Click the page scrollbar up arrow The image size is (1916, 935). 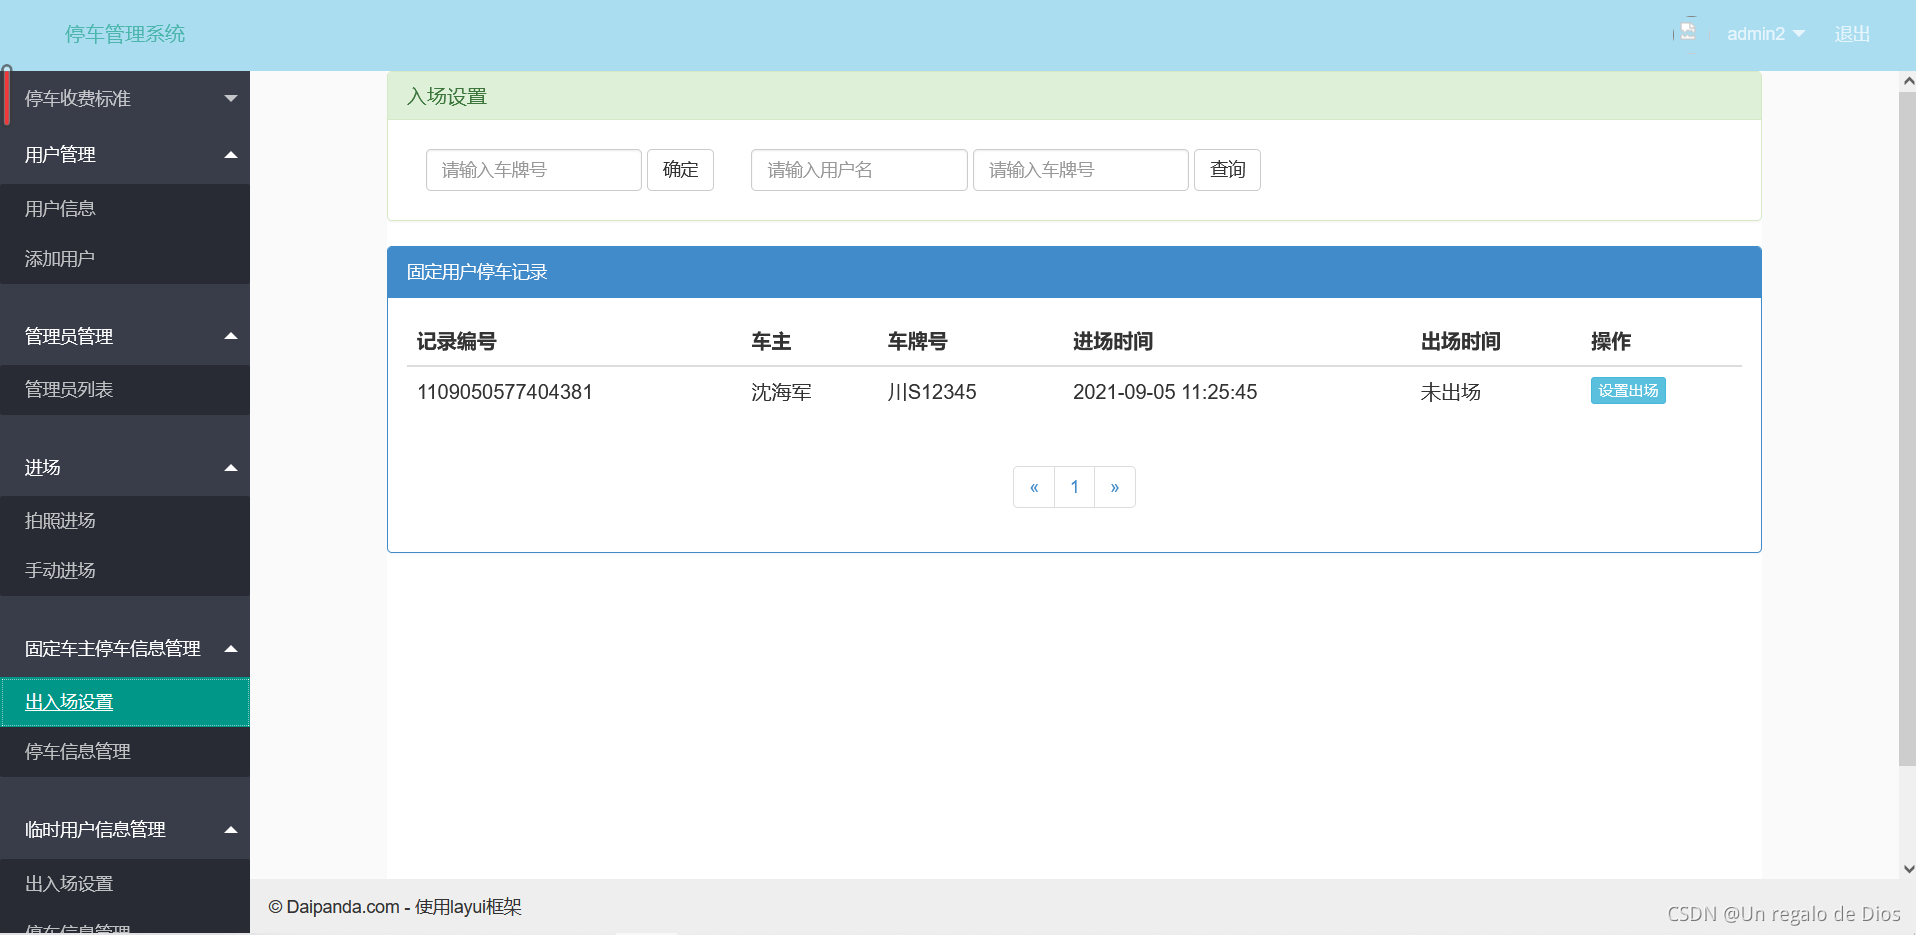pyautogui.click(x=1908, y=81)
